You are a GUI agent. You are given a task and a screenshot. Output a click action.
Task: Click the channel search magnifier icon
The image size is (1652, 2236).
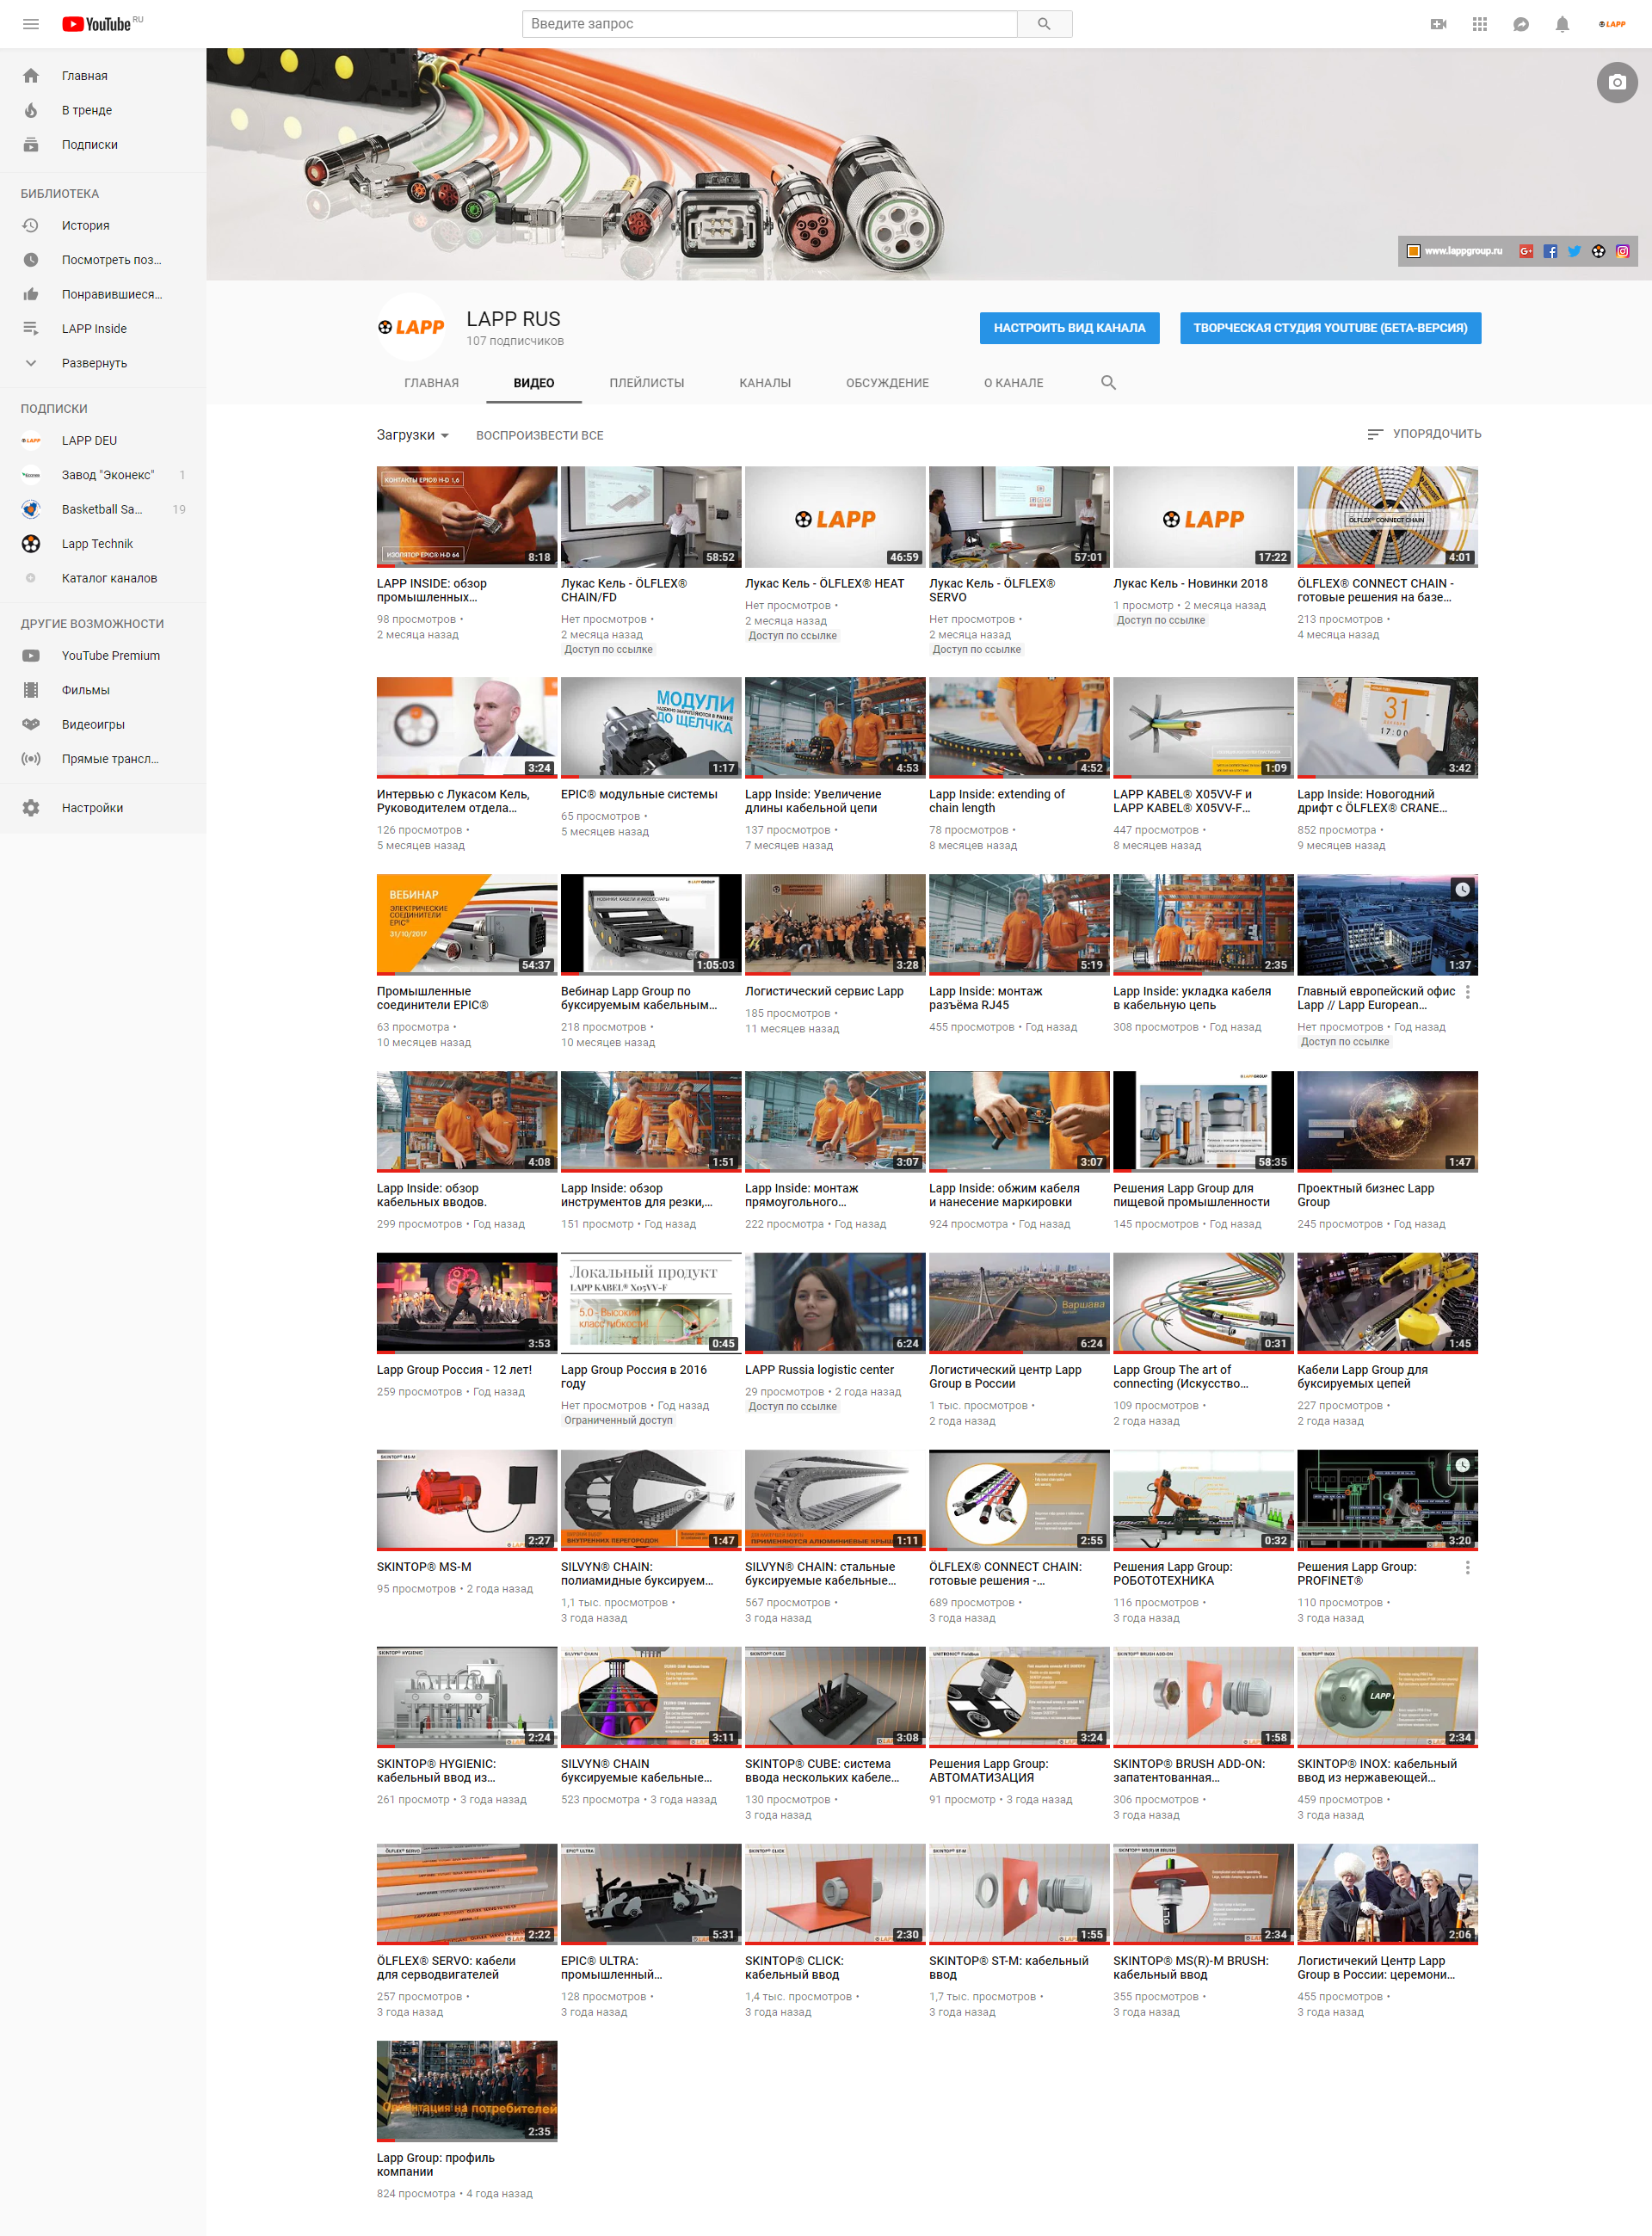coord(1108,383)
